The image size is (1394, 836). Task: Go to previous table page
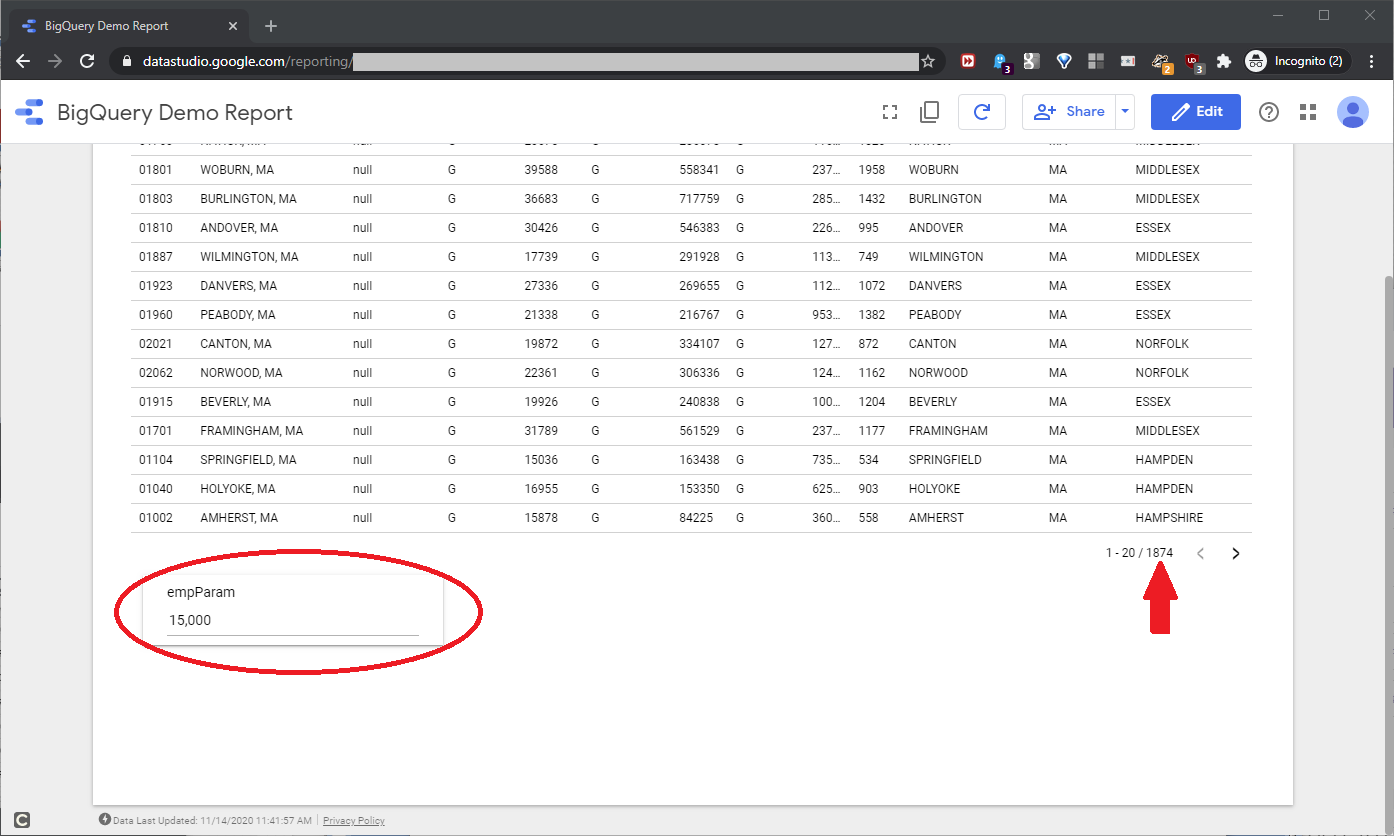[1201, 553]
